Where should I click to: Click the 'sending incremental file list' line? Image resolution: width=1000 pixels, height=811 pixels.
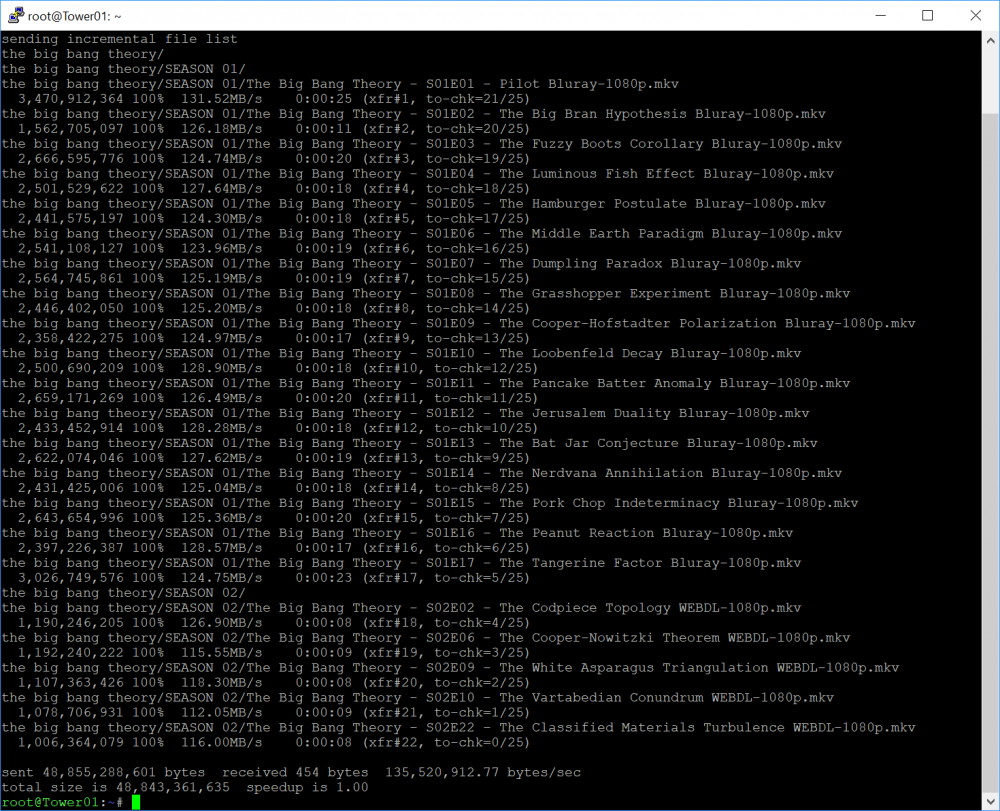pyautogui.click(x=119, y=39)
